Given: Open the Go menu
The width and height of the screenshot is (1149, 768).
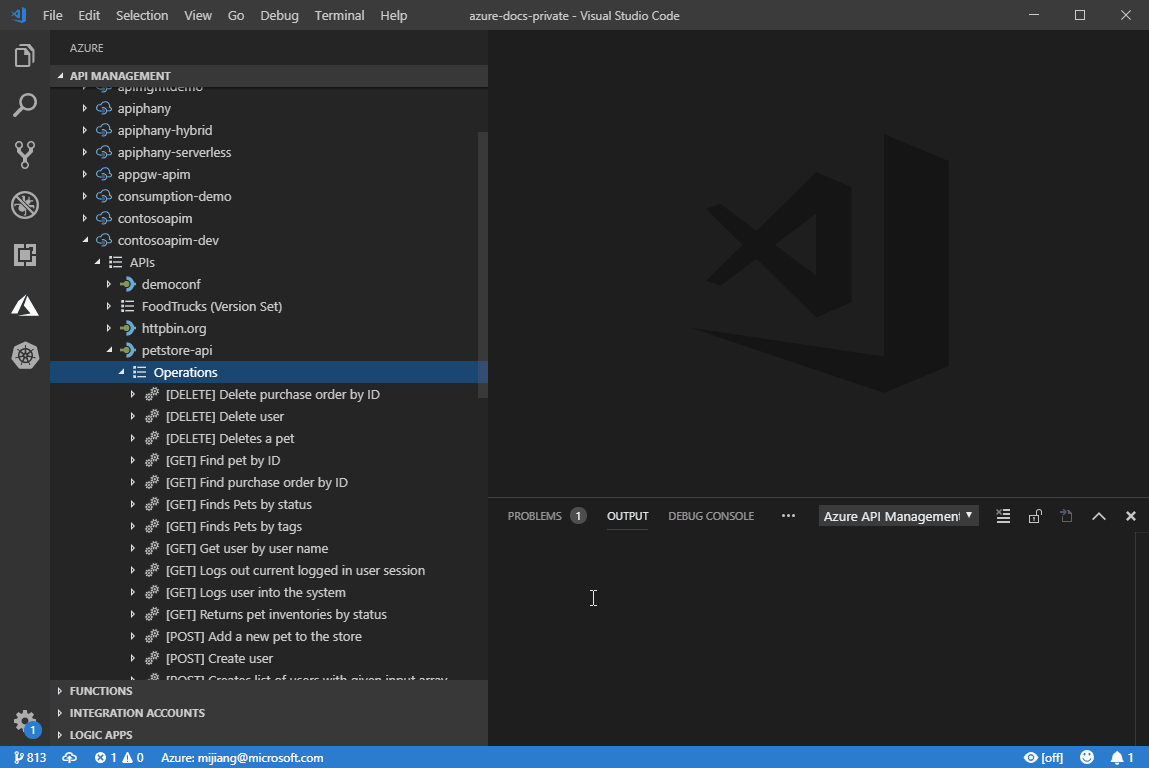Looking at the screenshot, I should click(x=236, y=15).
